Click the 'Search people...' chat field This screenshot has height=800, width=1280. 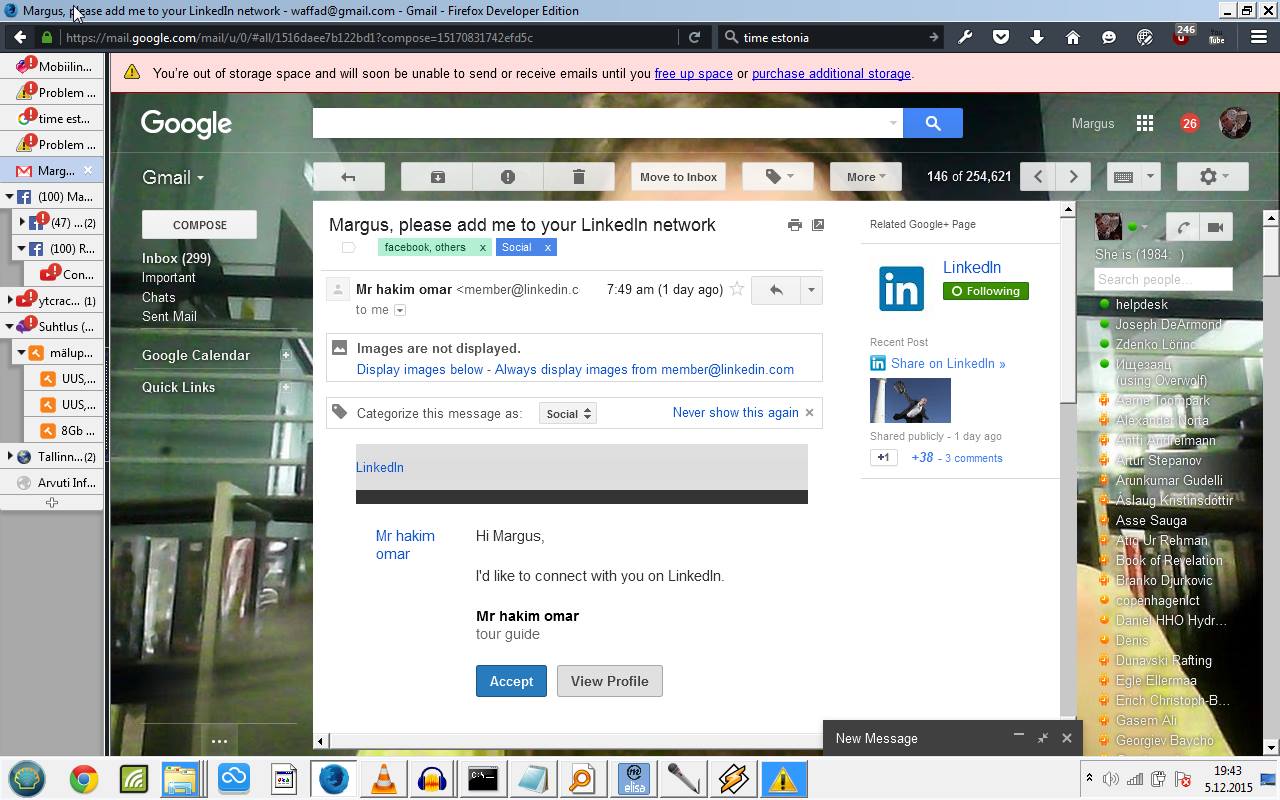[1162, 279]
